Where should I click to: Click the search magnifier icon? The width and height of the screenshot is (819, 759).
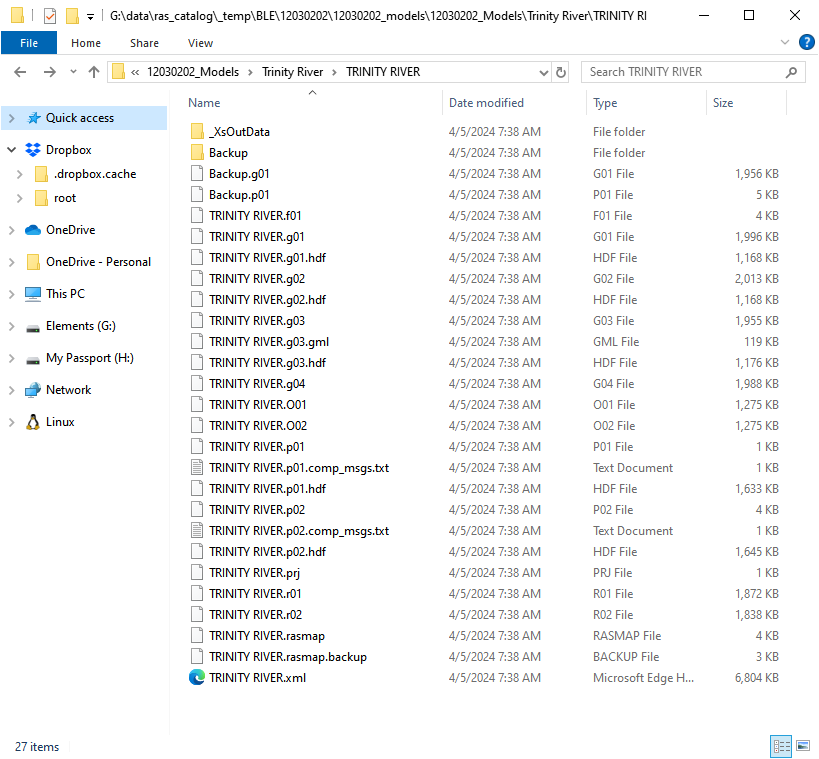point(791,72)
